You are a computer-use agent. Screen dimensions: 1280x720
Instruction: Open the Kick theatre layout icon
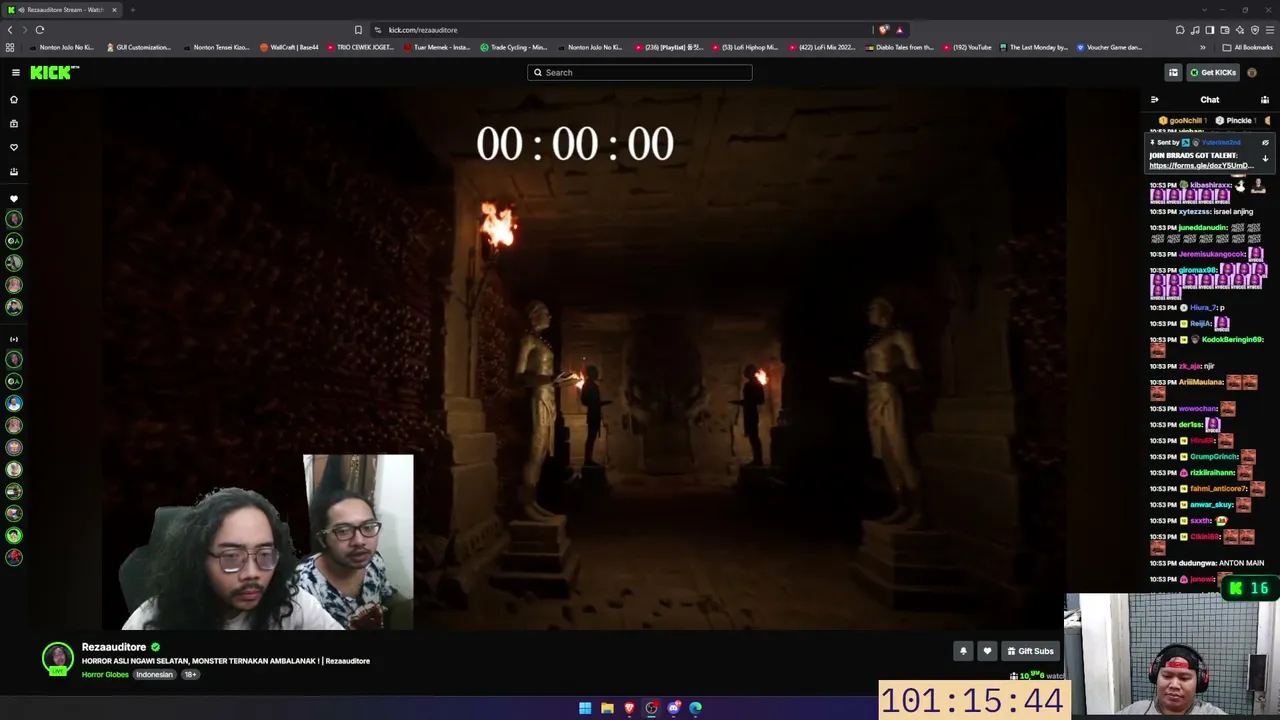[x=1173, y=72]
